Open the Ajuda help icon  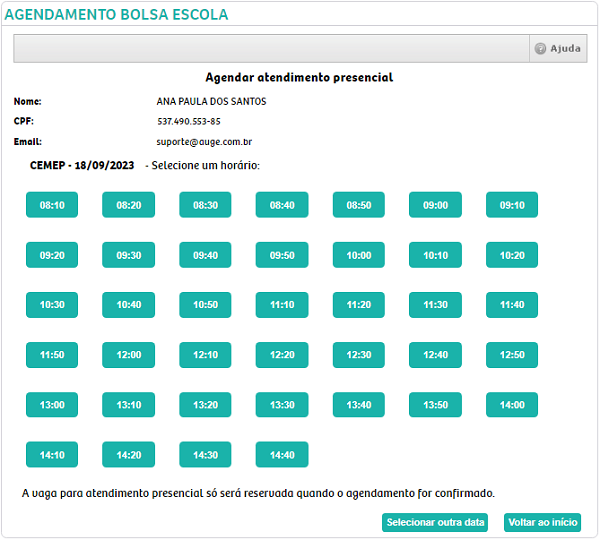[541, 49]
